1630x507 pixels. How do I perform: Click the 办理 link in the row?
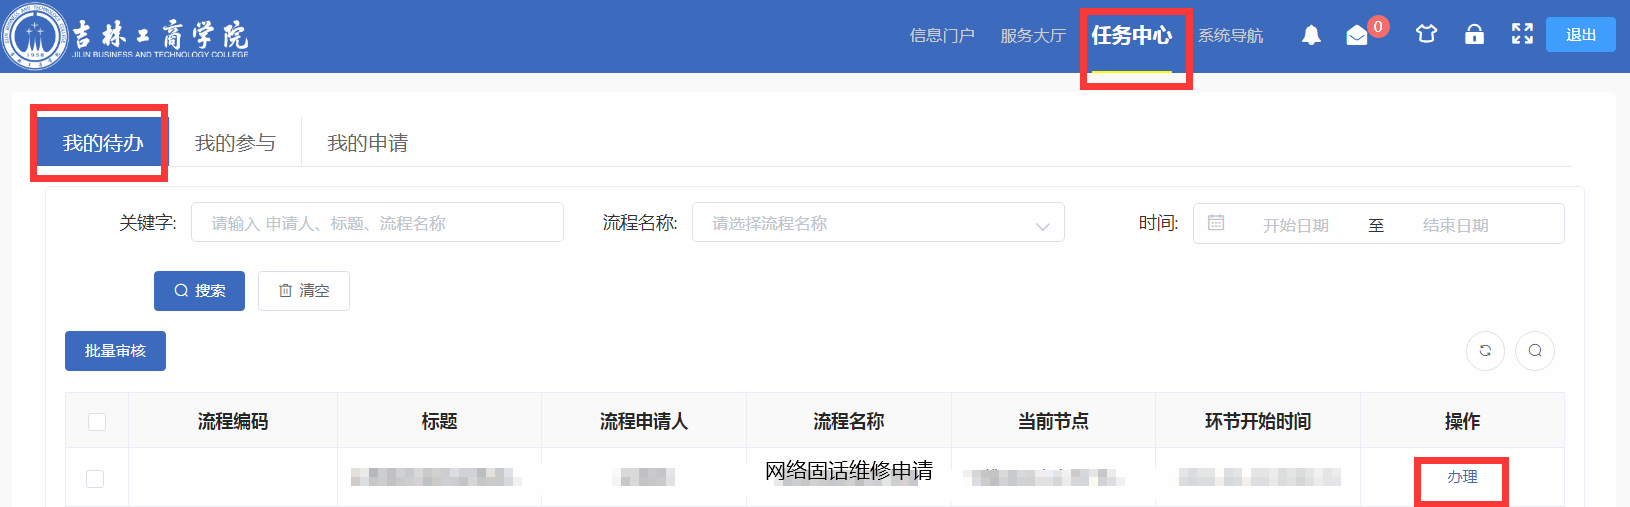1462,477
